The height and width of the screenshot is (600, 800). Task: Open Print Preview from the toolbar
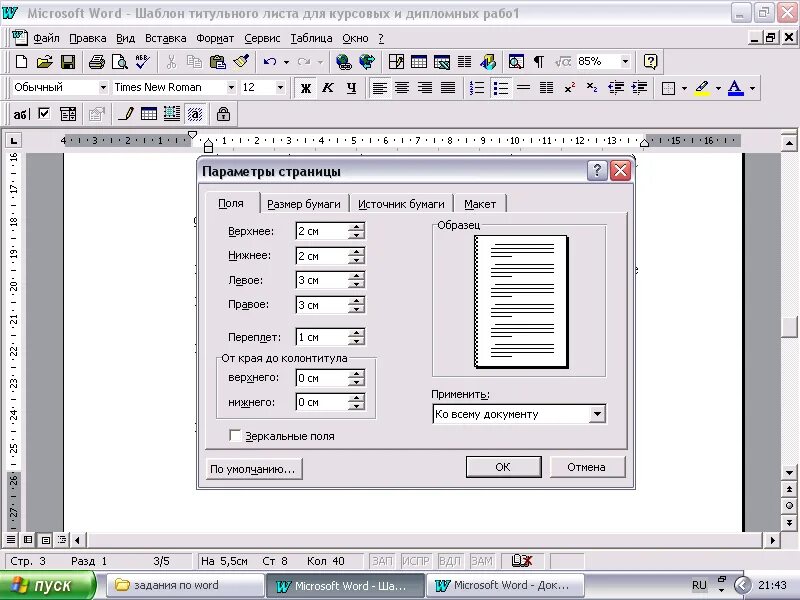pos(119,62)
